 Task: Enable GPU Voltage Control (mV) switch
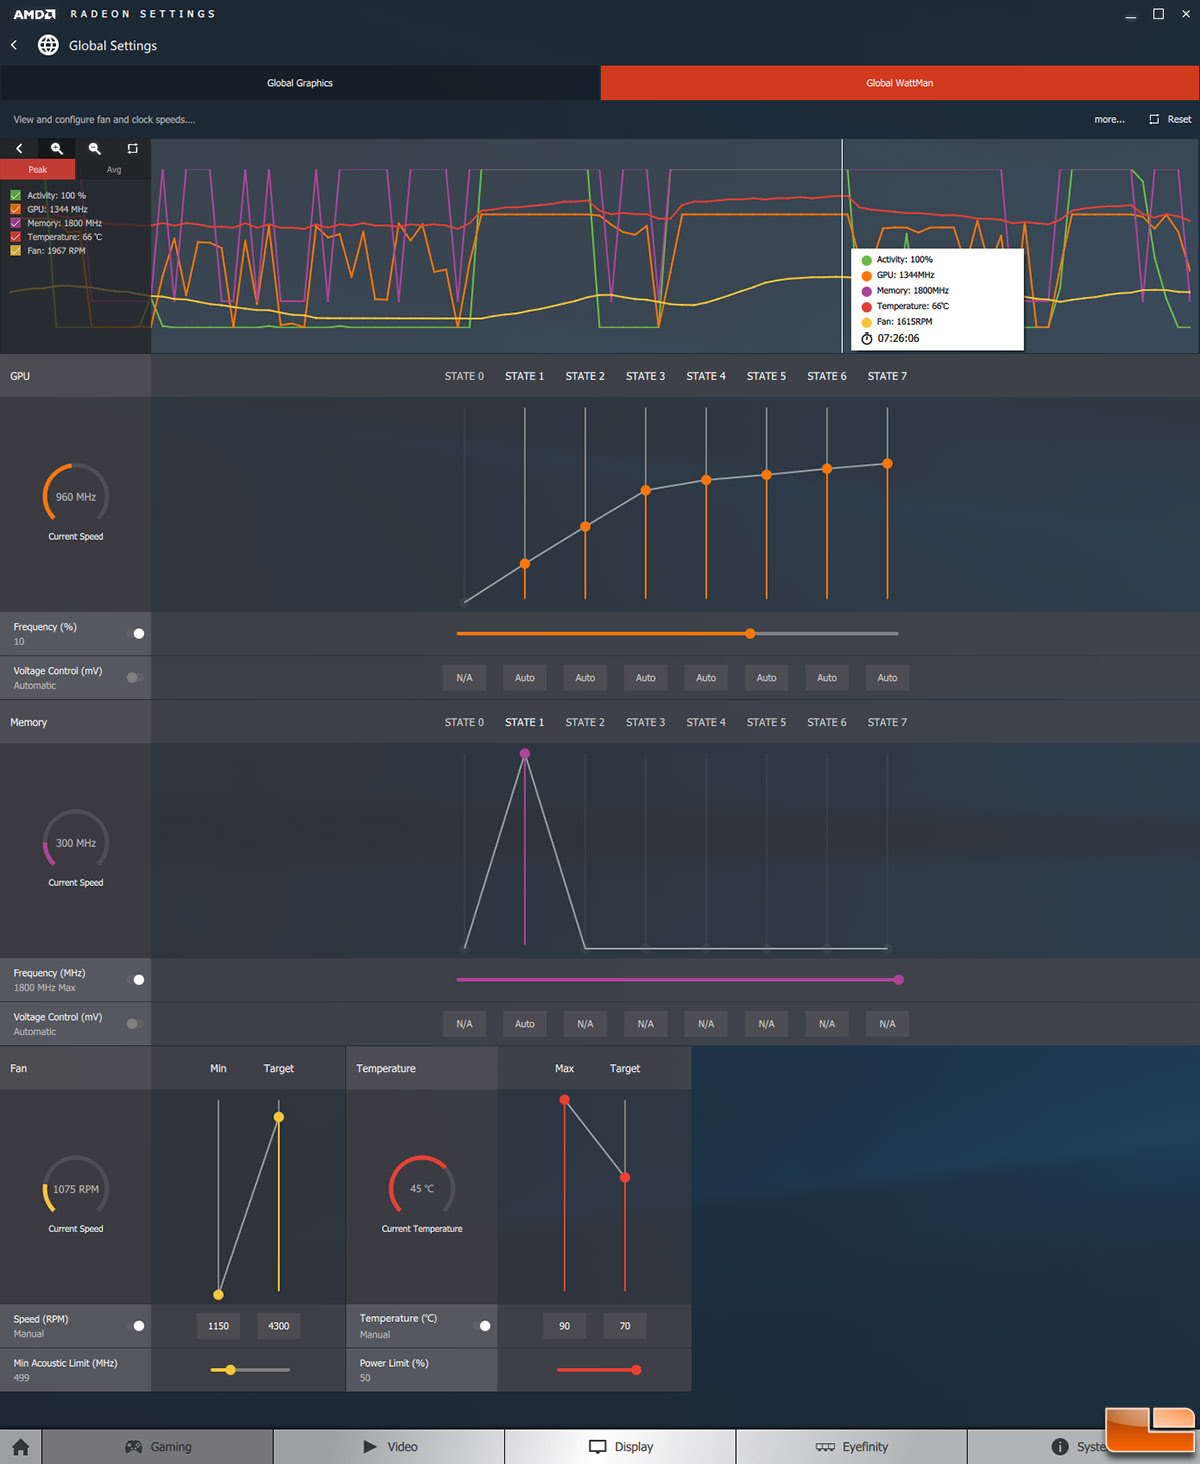pyautogui.click(x=135, y=678)
